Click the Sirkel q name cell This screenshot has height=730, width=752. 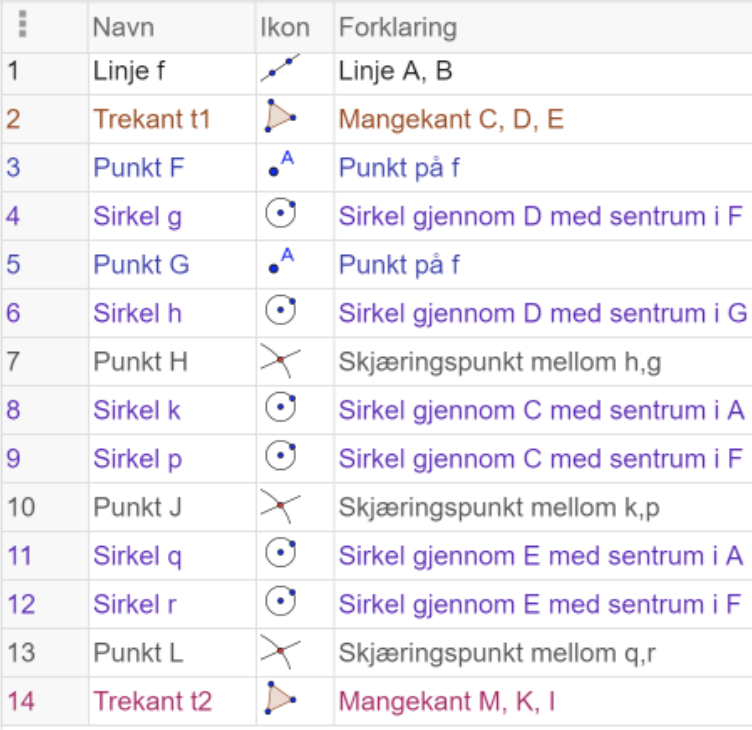(x=138, y=555)
